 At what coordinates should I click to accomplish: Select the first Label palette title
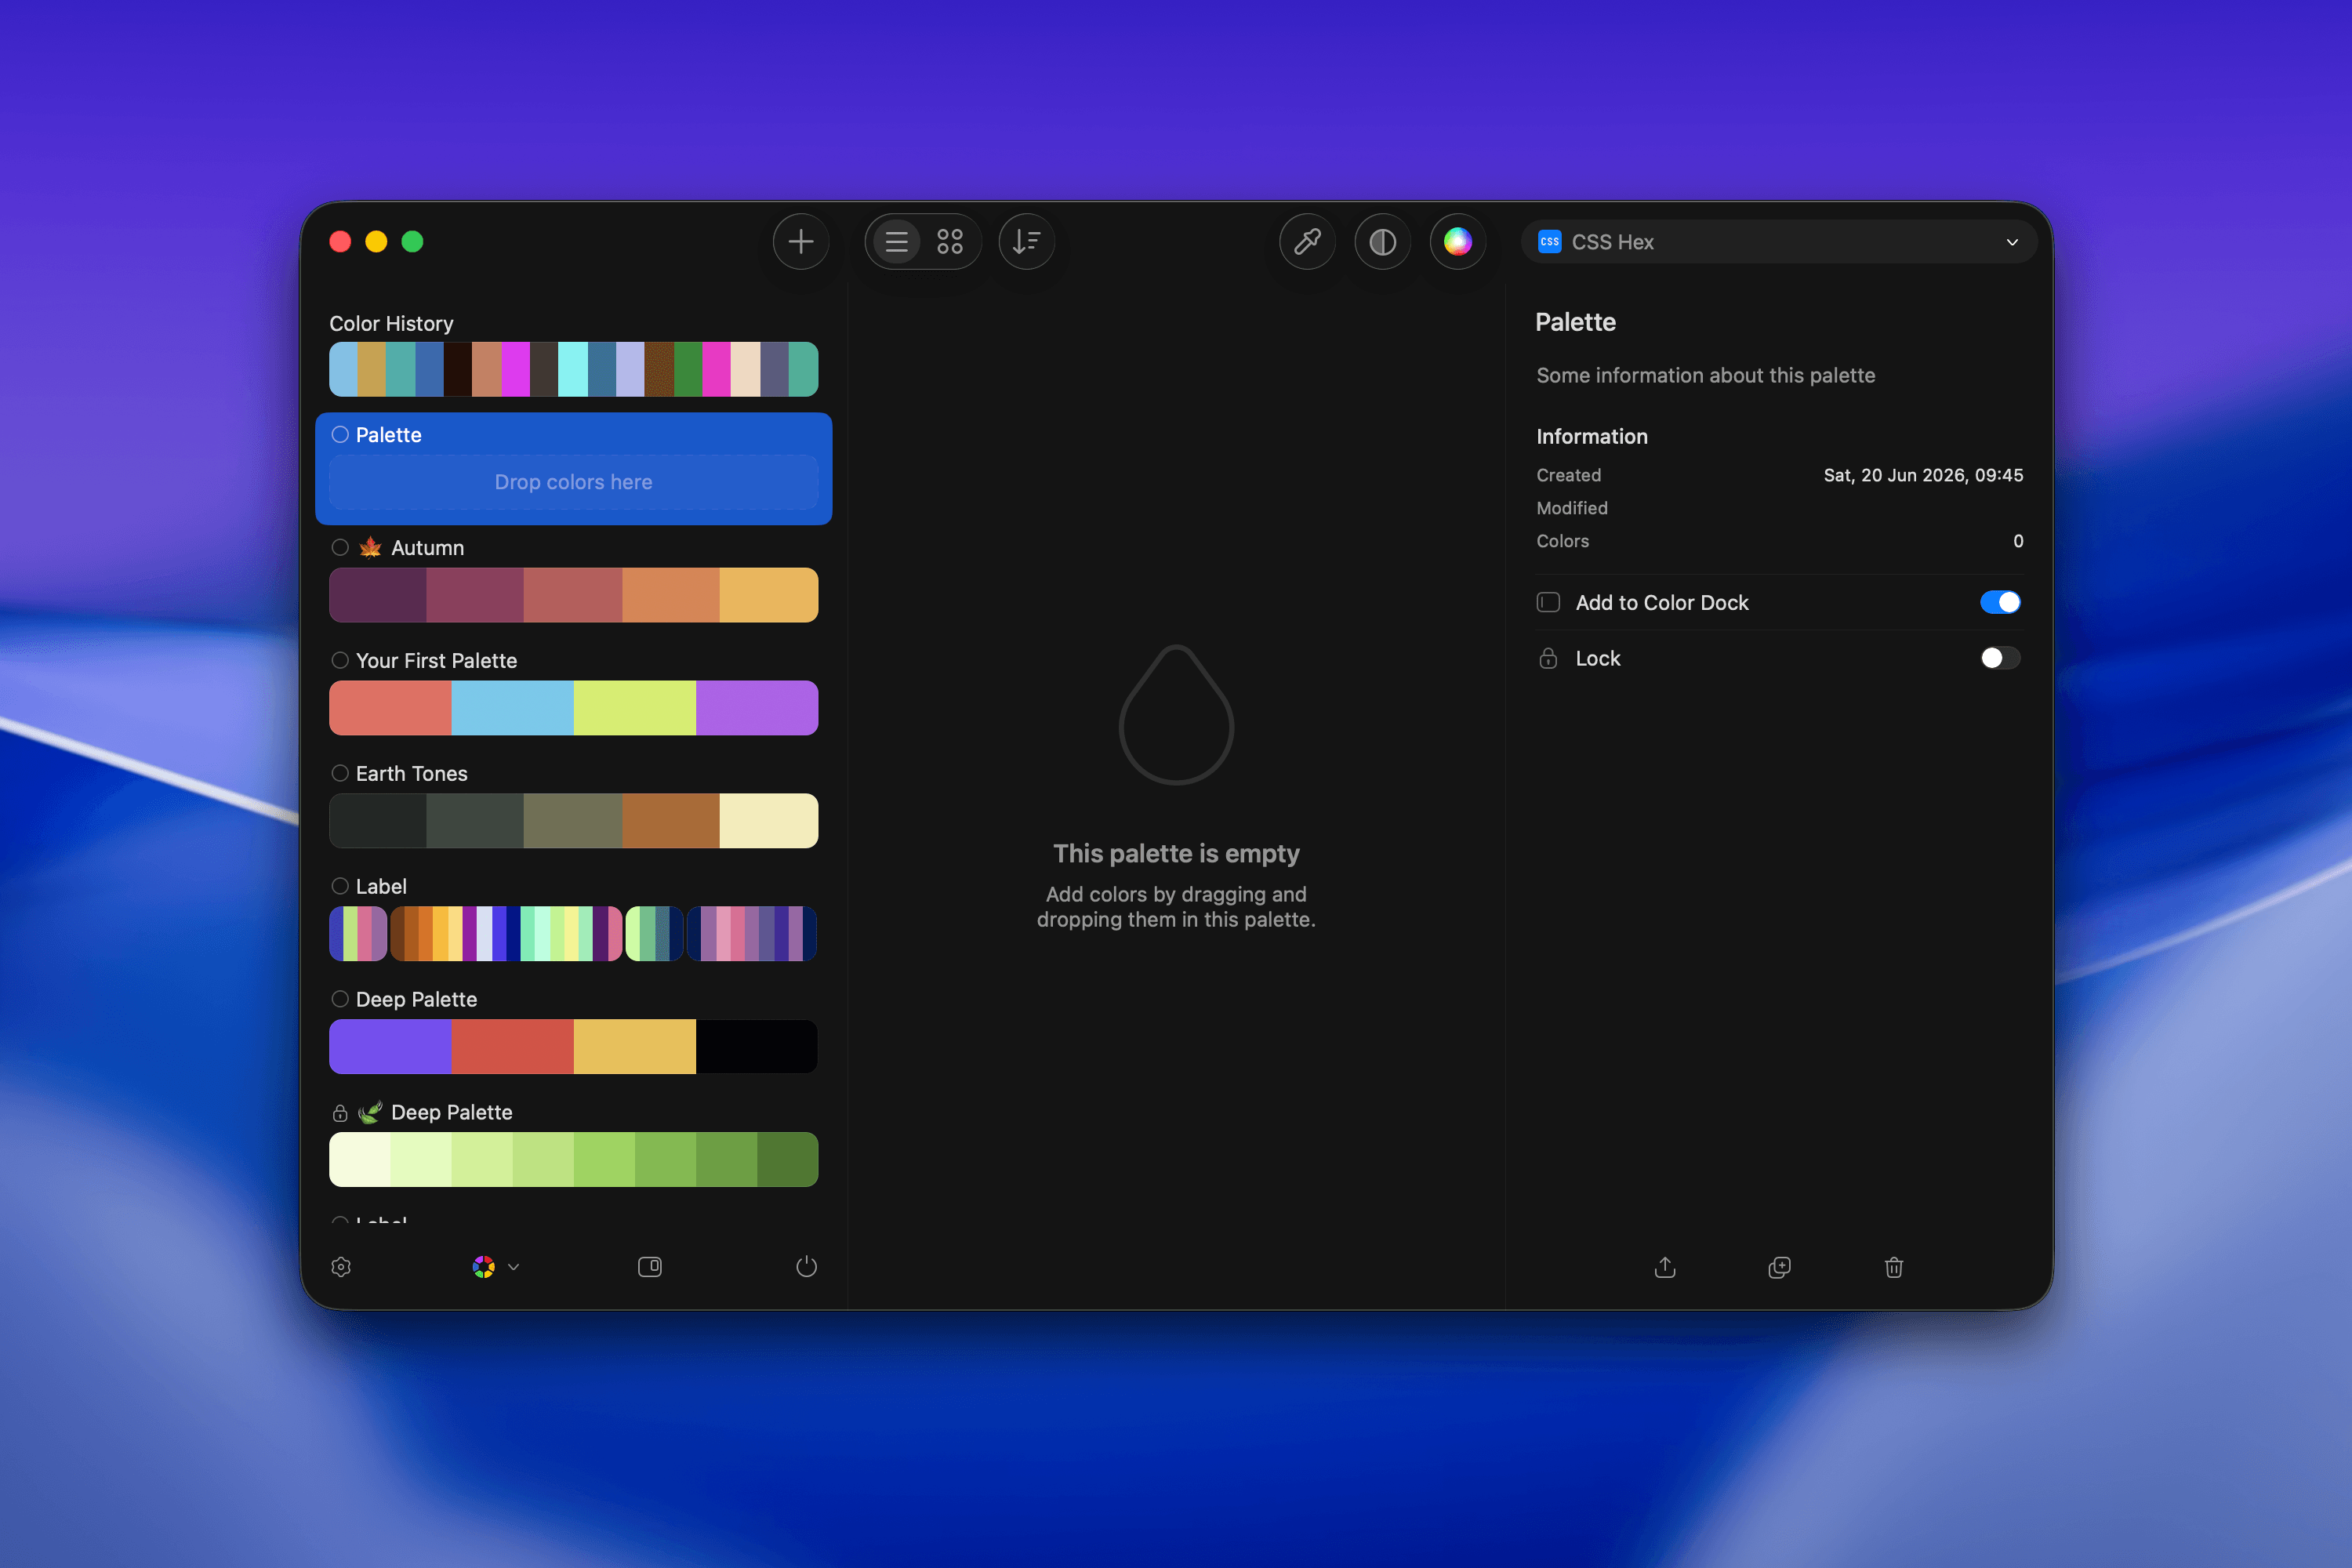(381, 887)
